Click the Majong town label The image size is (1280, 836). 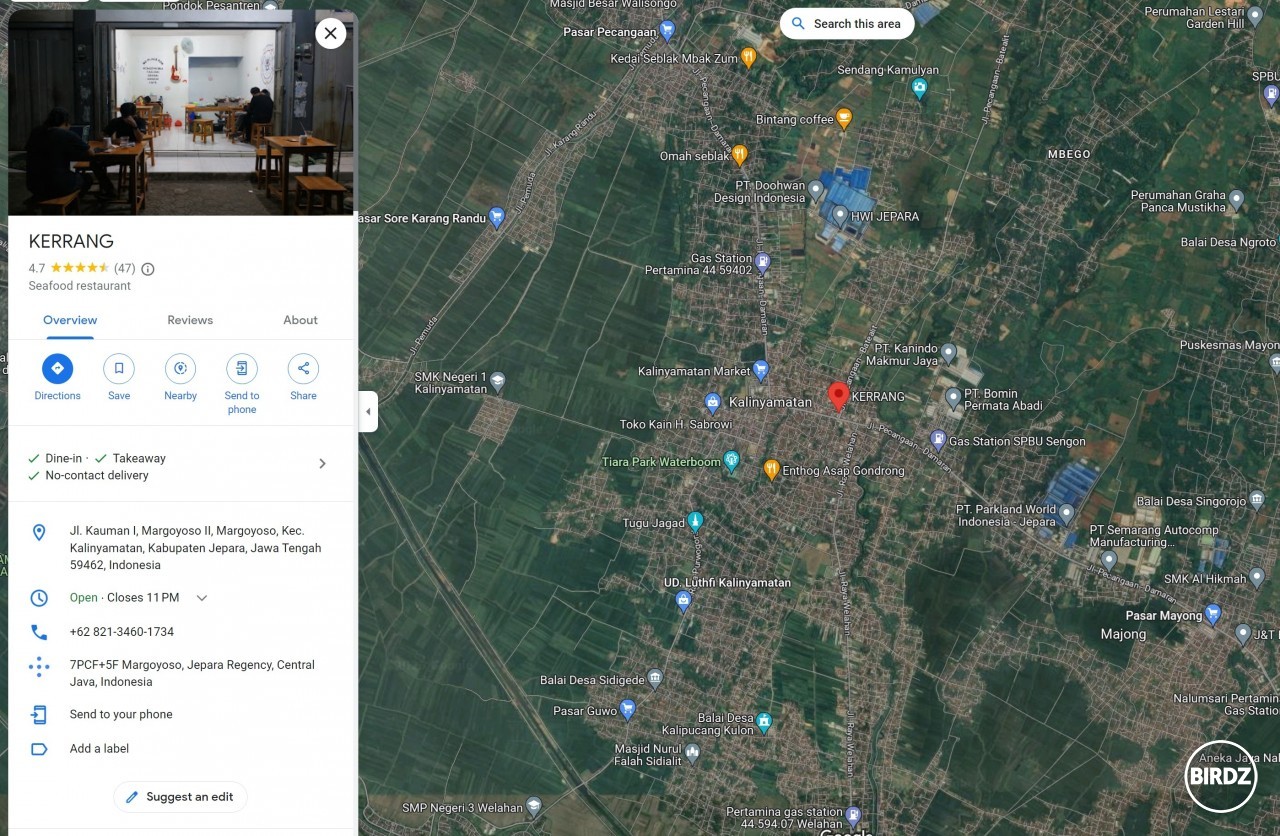1123,634
